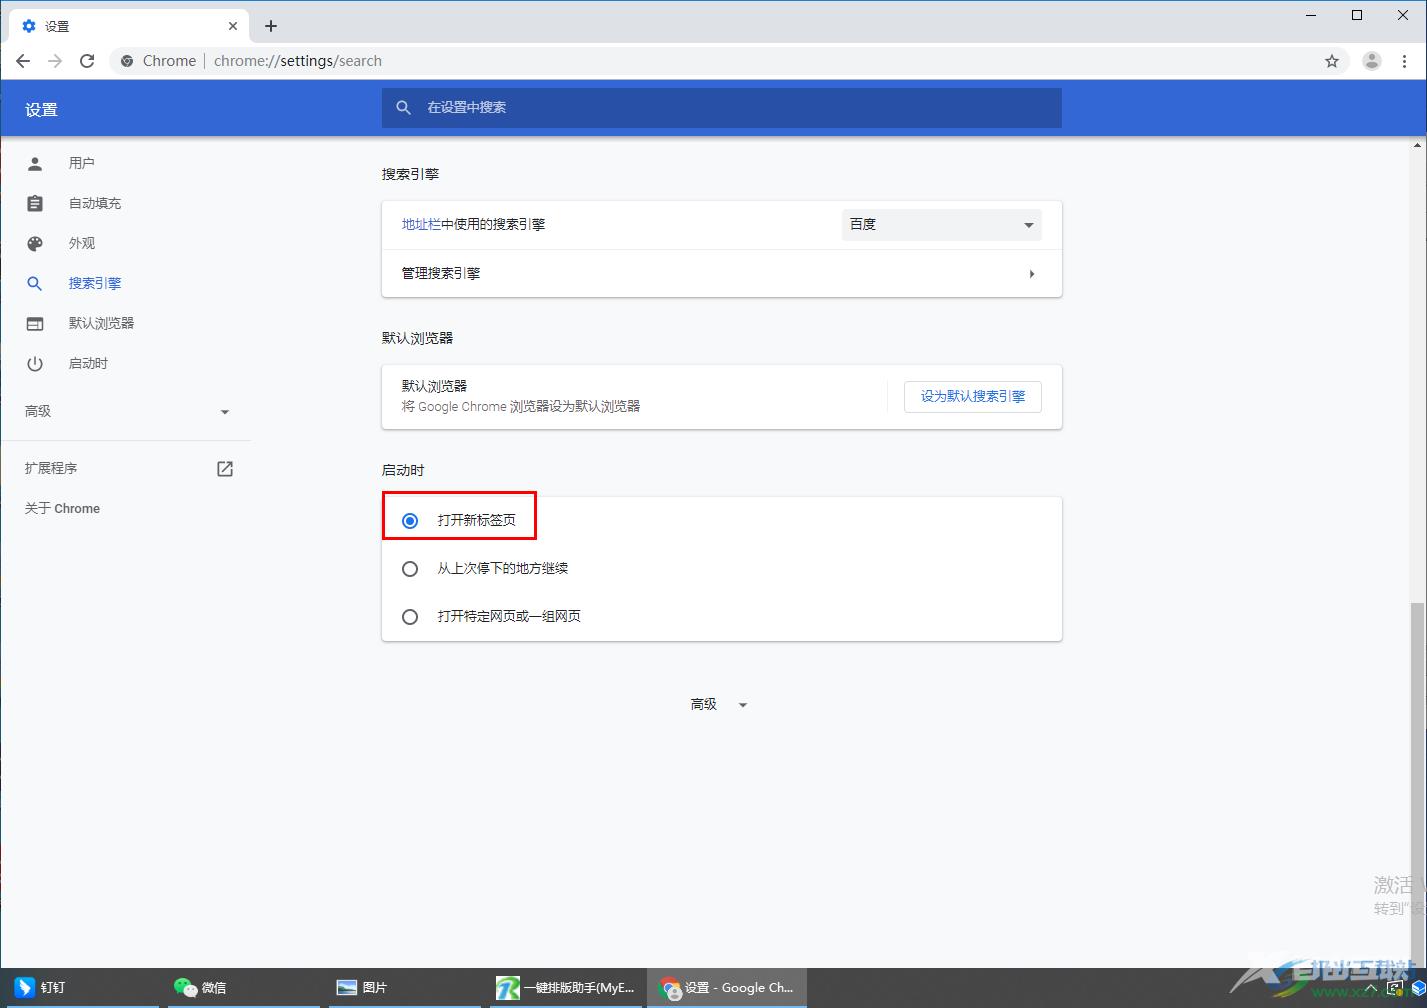Click the 自动填充 clipboard icon
Viewport: 1427px width, 1008px height.
[35, 203]
